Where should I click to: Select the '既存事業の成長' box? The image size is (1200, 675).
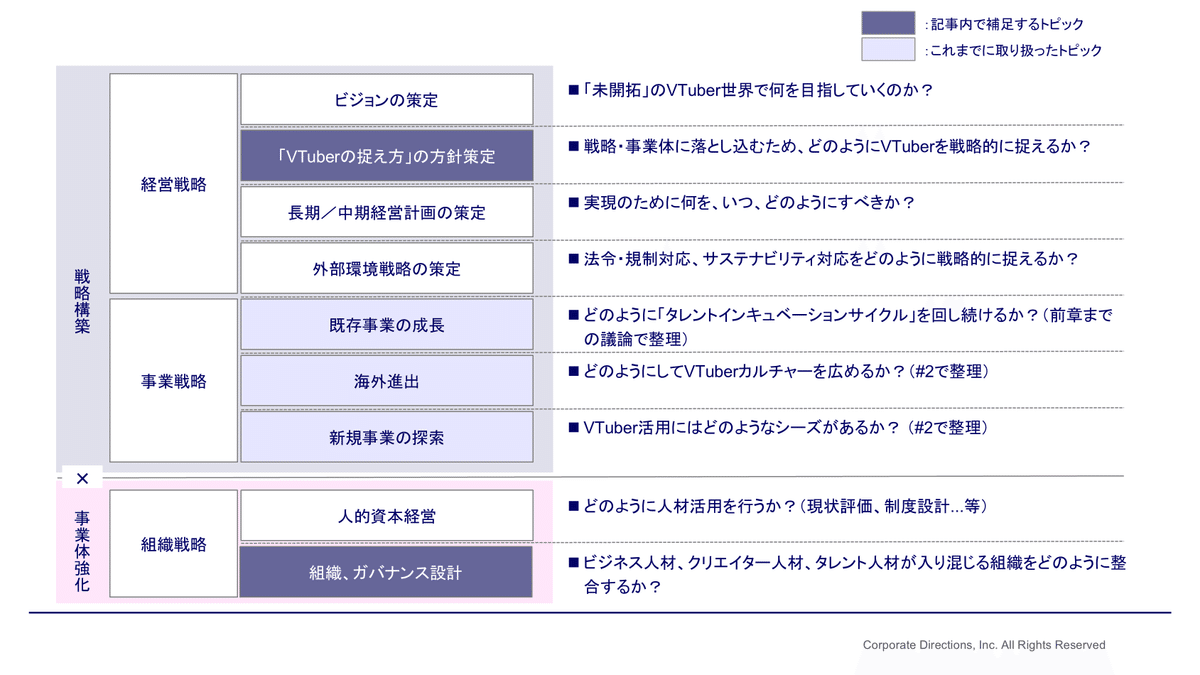tap(386, 325)
